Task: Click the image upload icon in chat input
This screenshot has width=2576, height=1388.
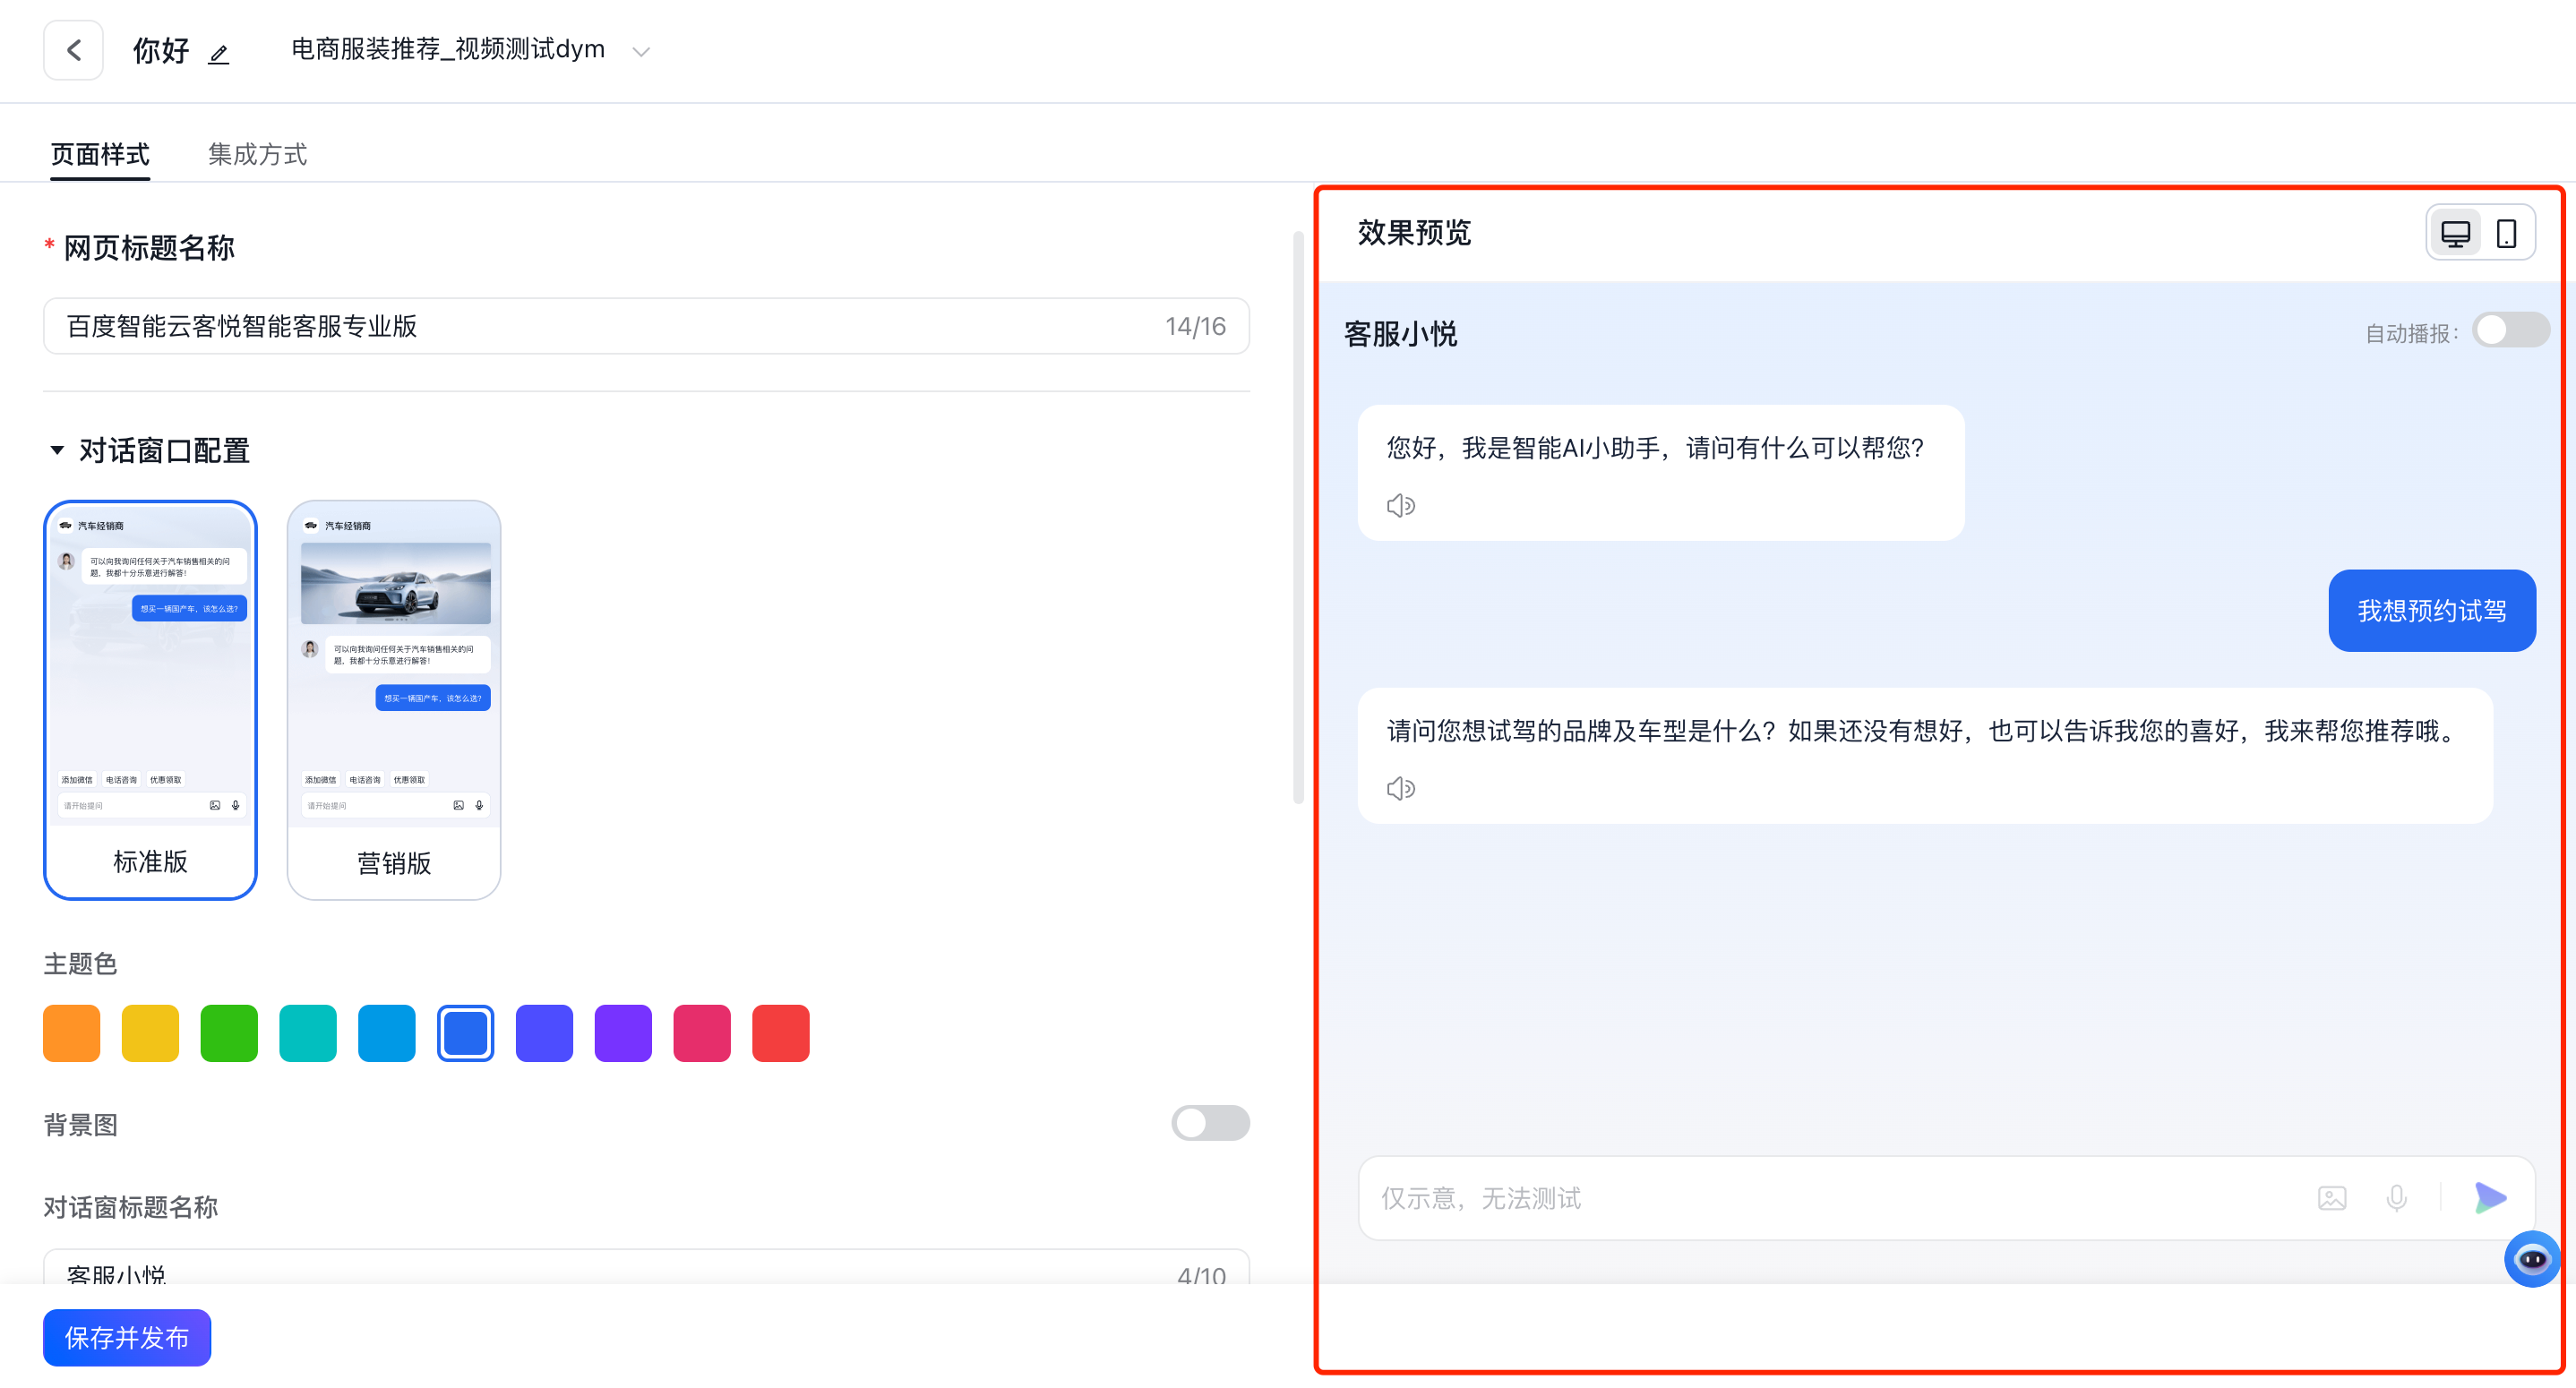Action: tap(2333, 1198)
